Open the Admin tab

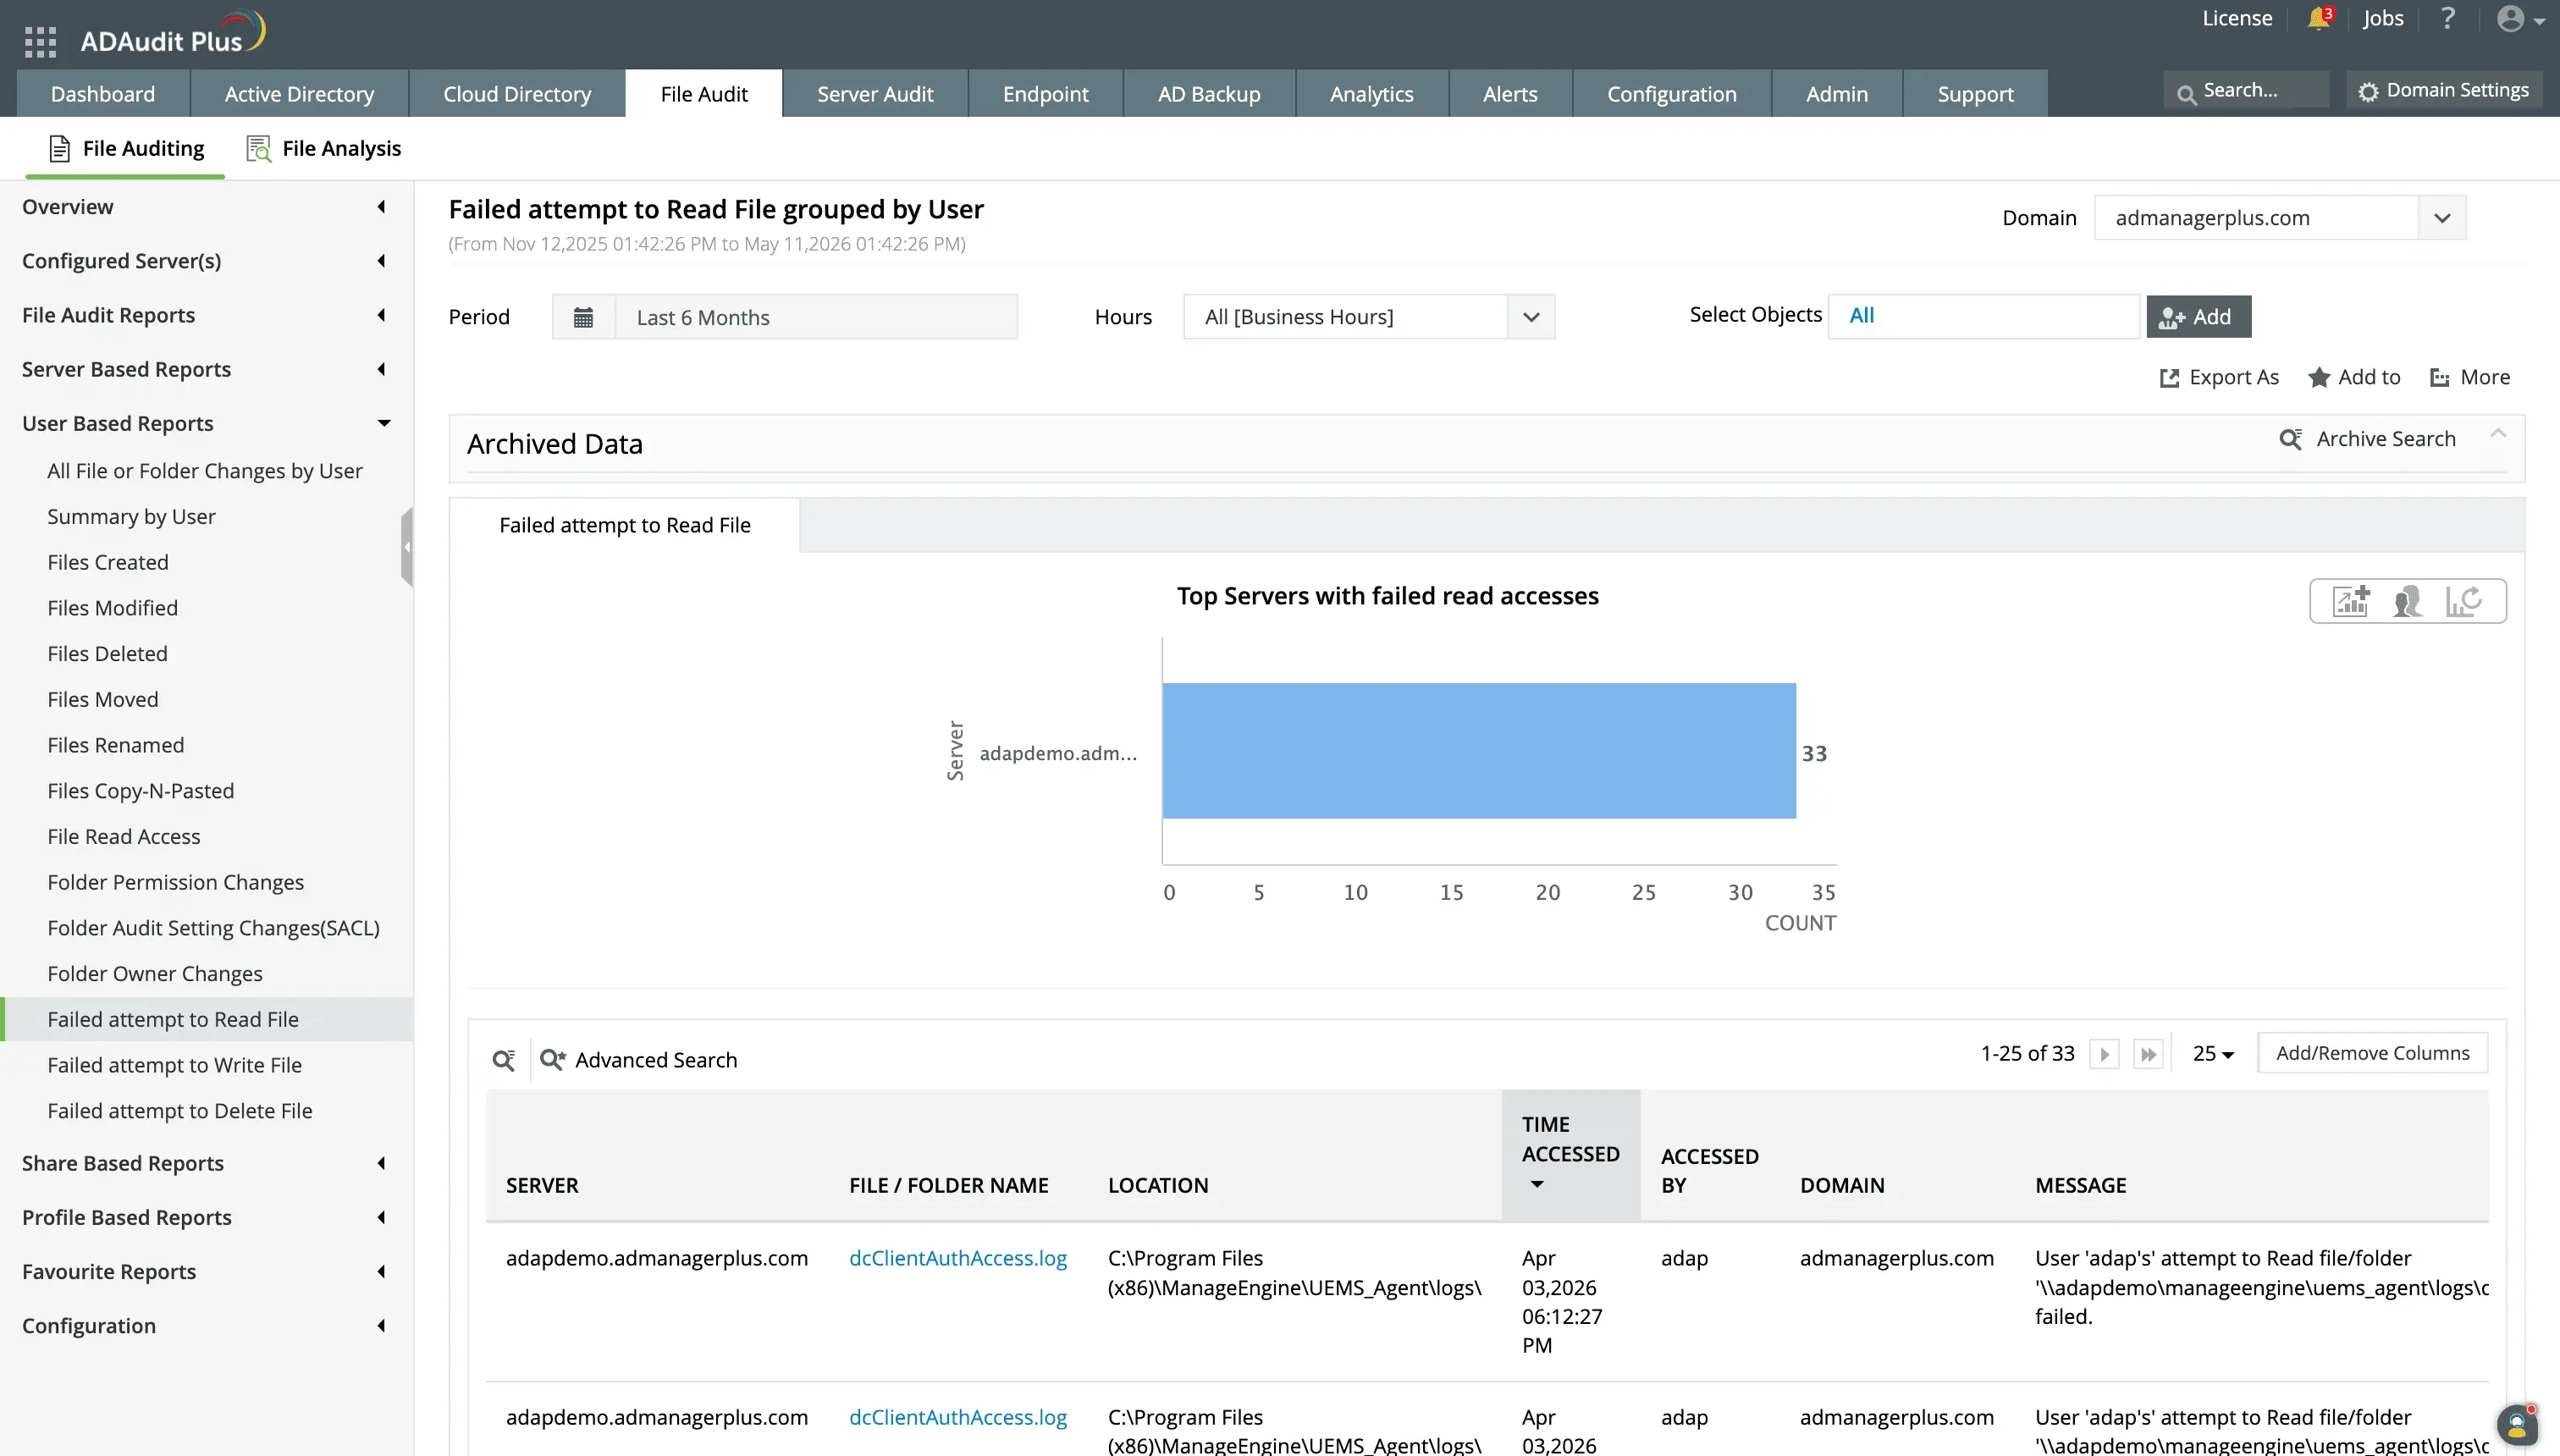[1837, 93]
